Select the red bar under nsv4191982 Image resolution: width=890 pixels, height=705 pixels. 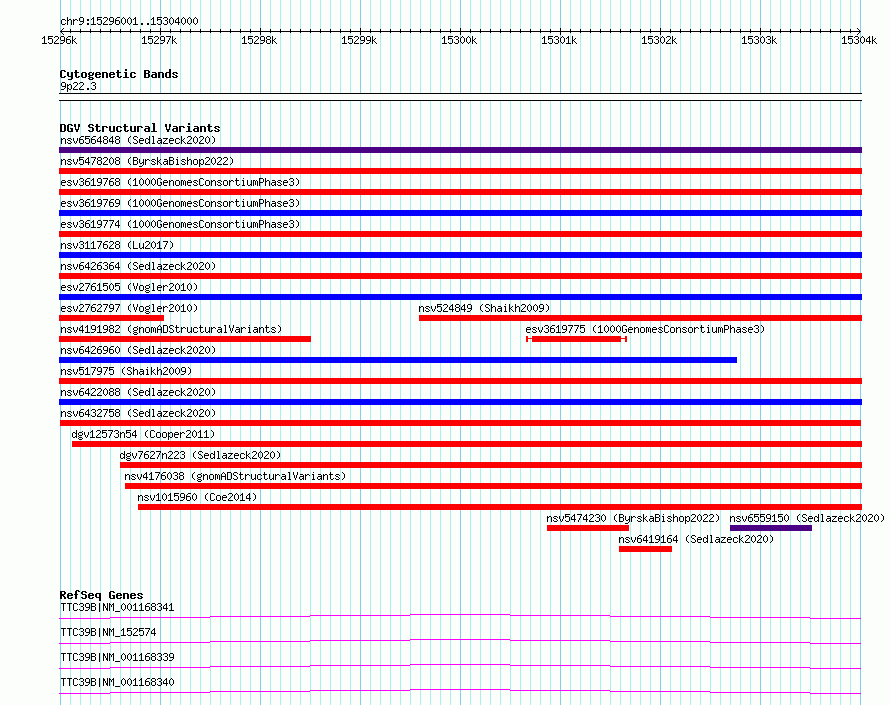(x=185, y=339)
